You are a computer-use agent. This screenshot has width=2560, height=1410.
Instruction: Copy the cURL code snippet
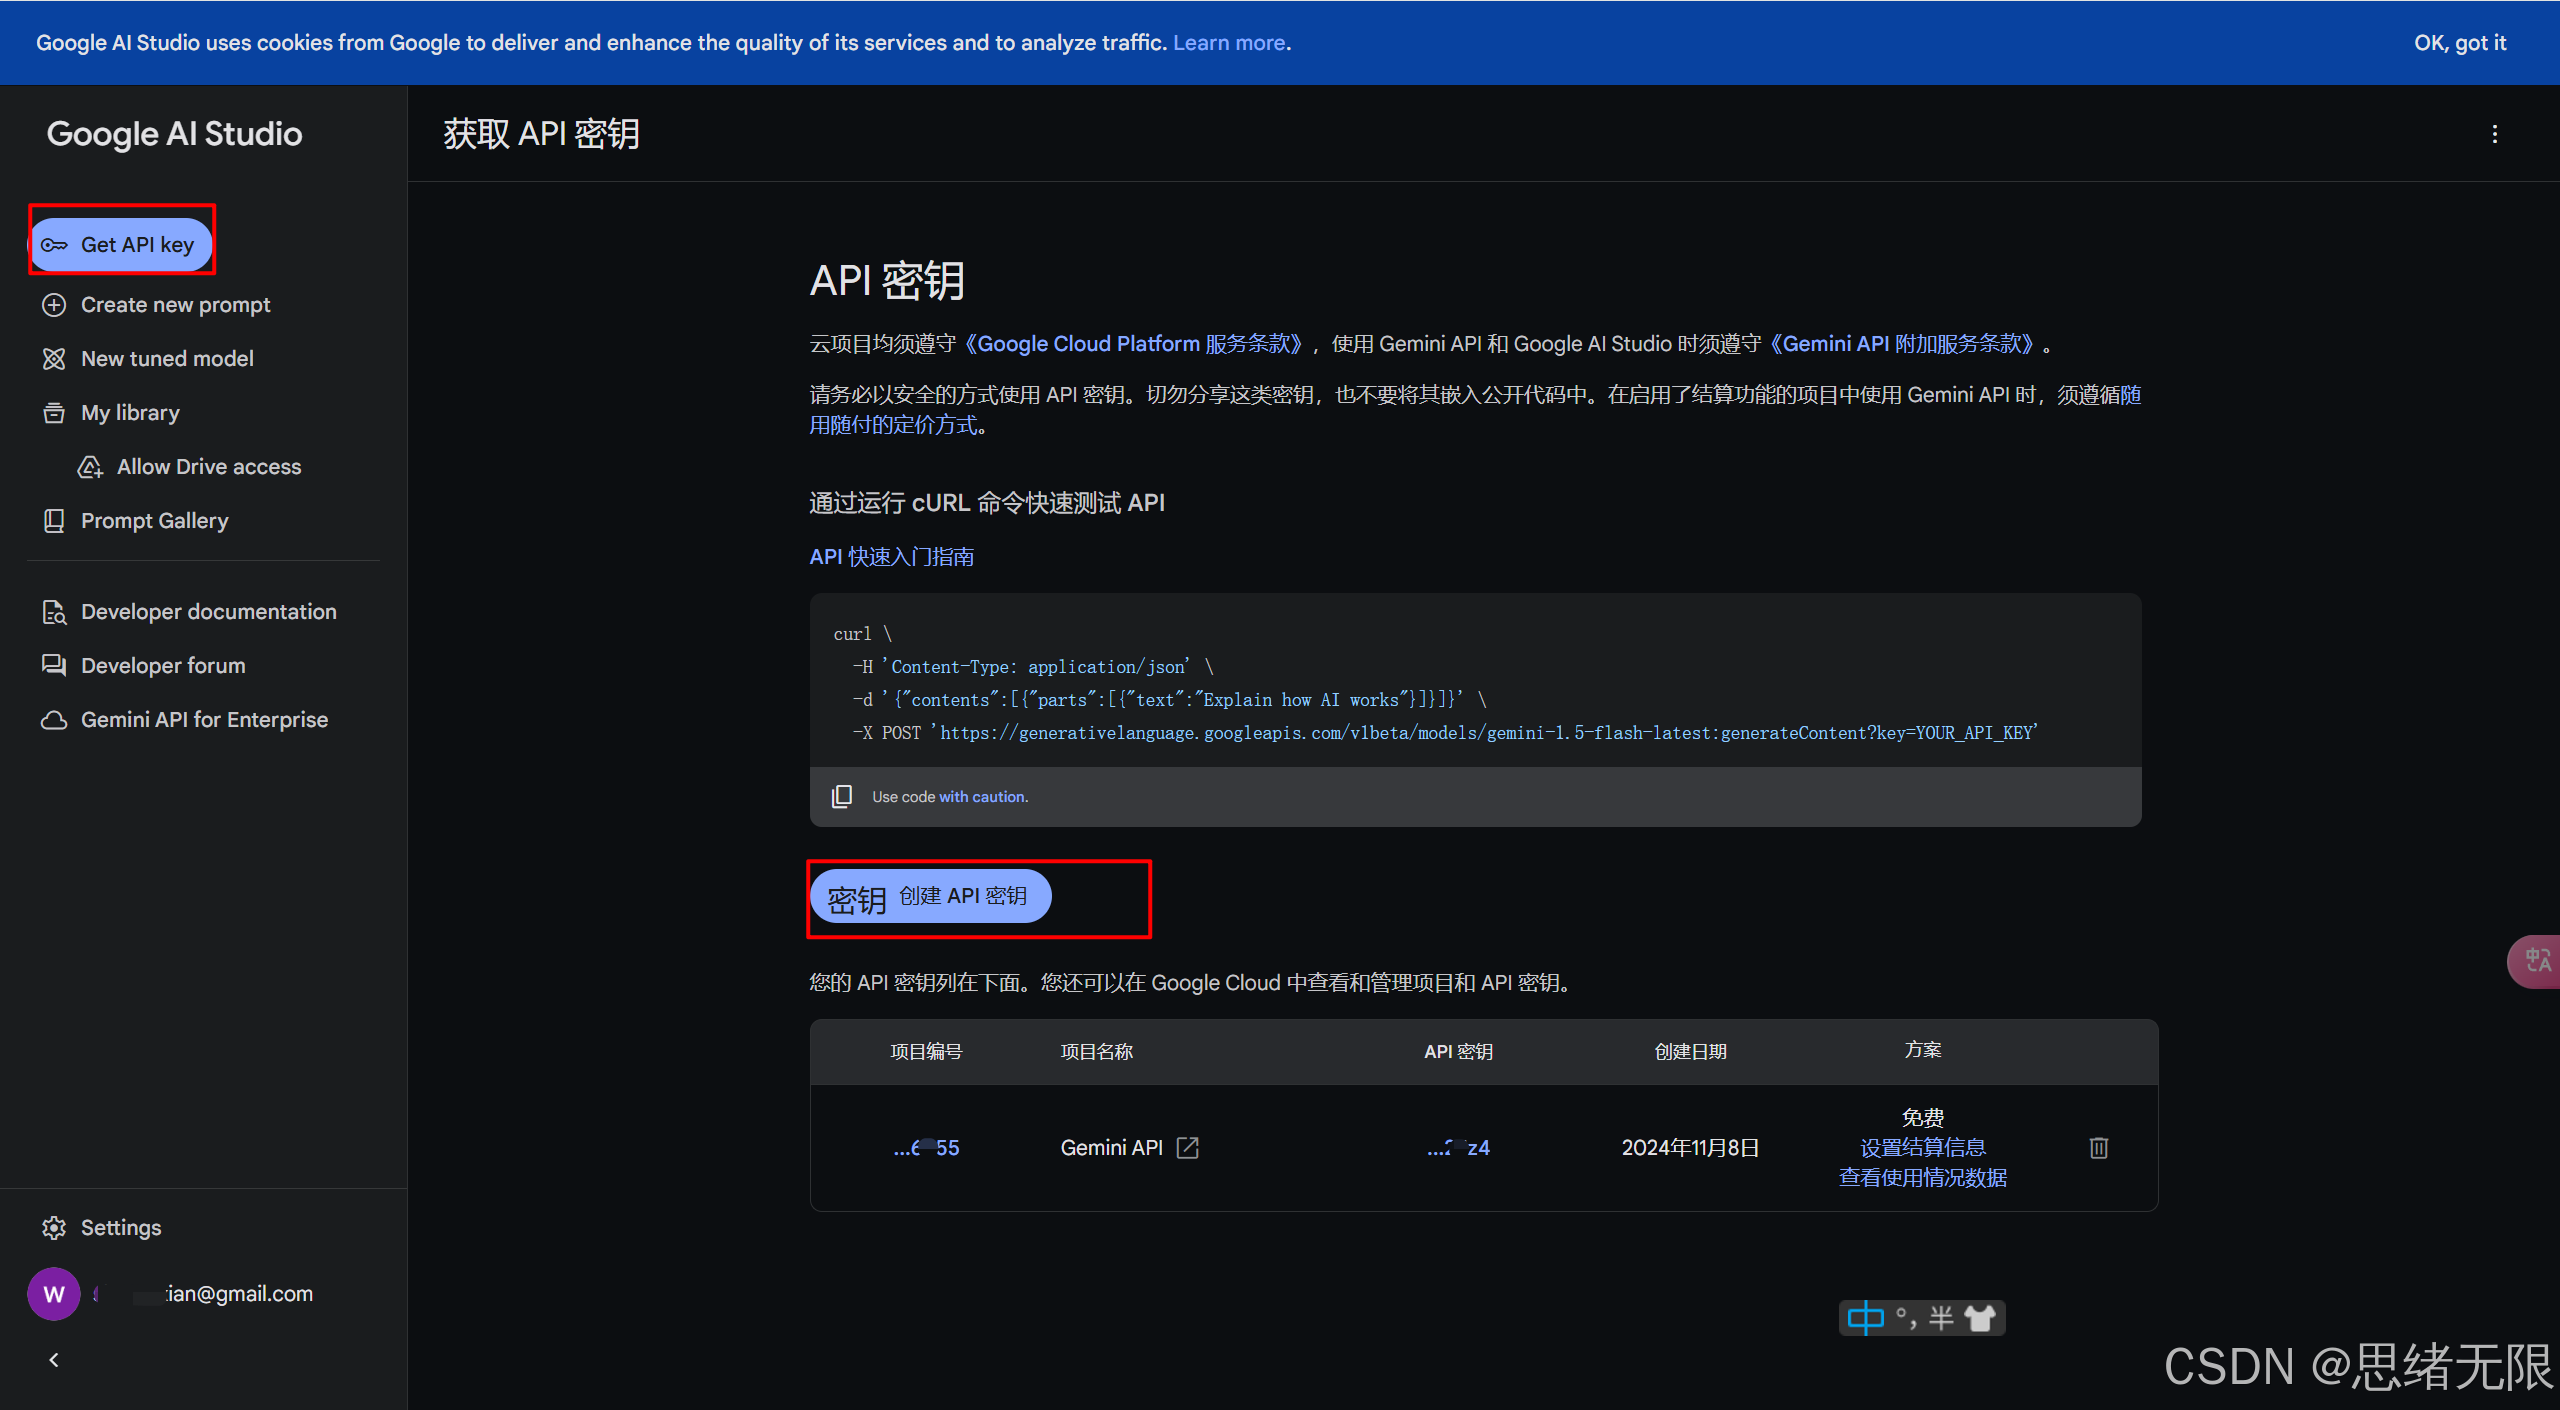click(x=842, y=796)
